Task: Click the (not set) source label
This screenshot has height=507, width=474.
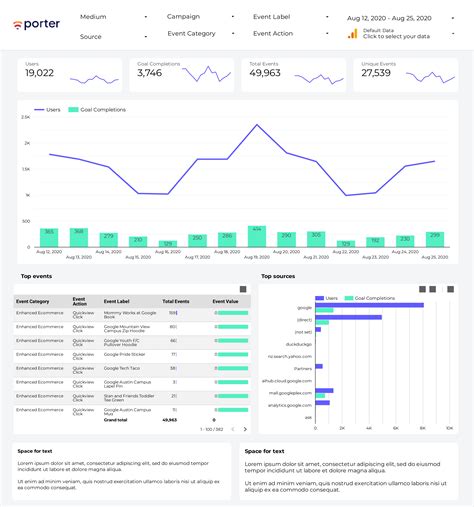Action: tap(303, 332)
